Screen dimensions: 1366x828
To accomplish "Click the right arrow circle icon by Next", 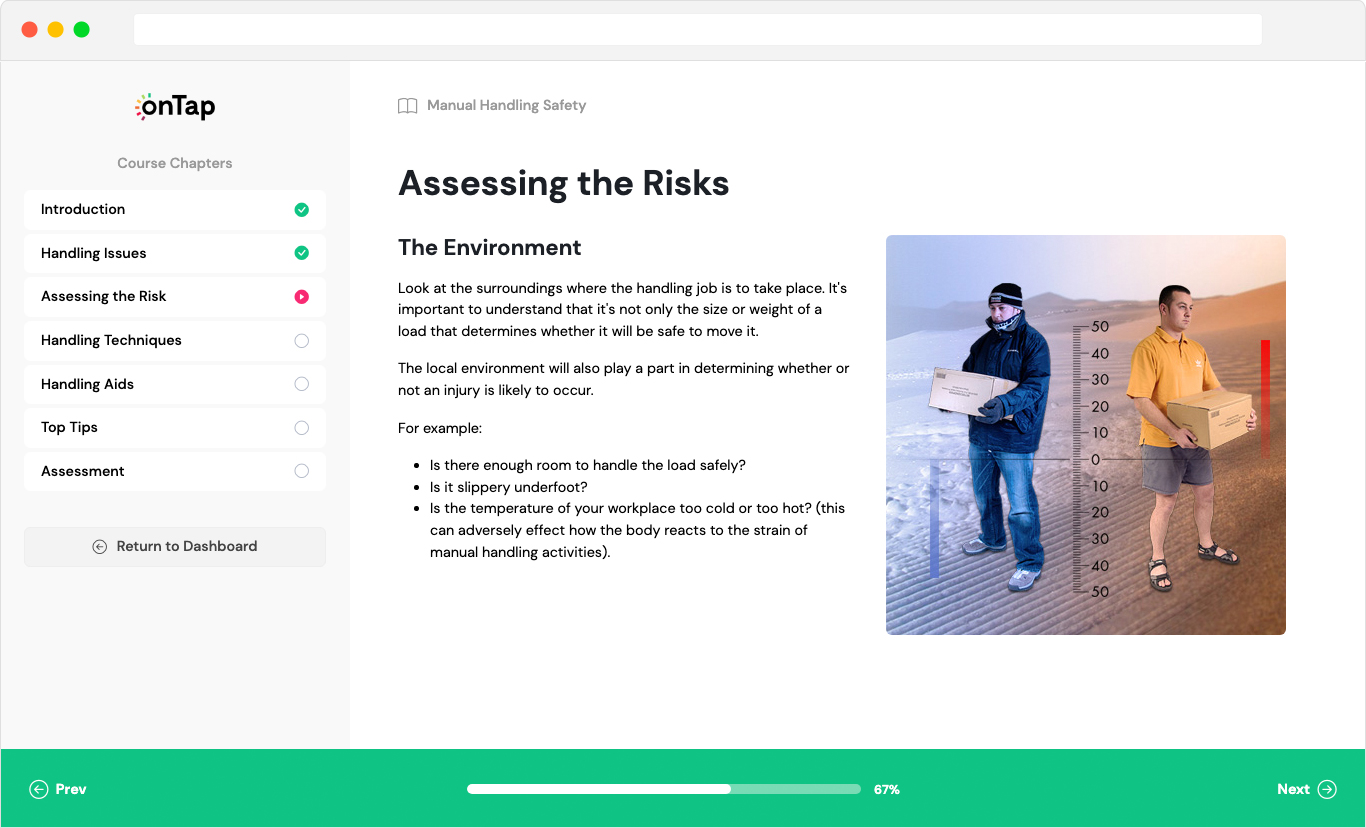I will click(1327, 789).
